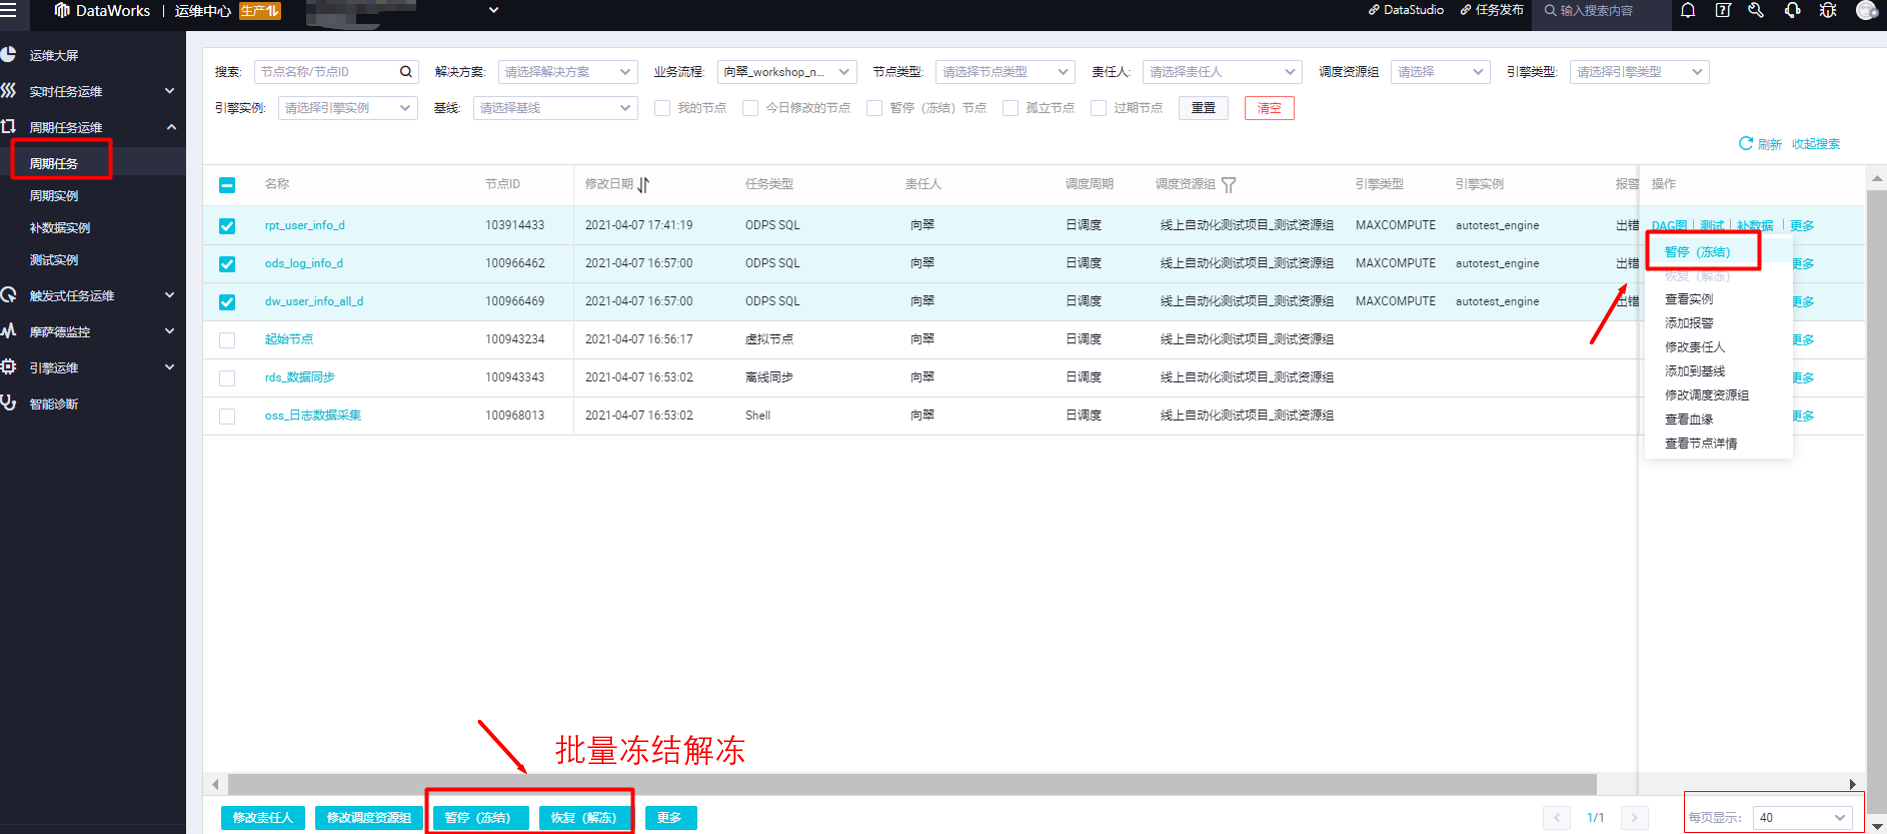Click the bug icon in top bar
Image resolution: width=1887 pixels, height=834 pixels.
click(1828, 10)
